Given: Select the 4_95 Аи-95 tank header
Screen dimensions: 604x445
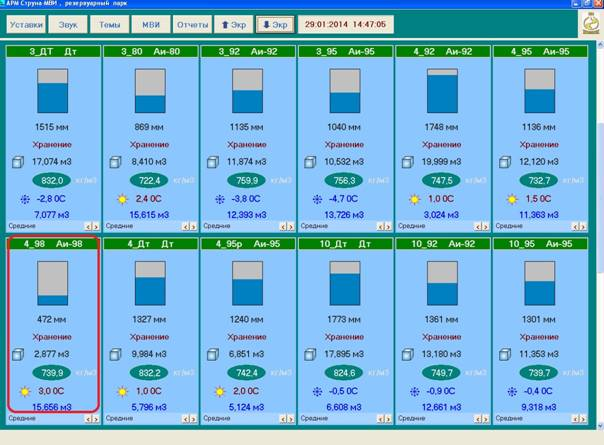Looking at the screenshot, I should coord(540,52).
